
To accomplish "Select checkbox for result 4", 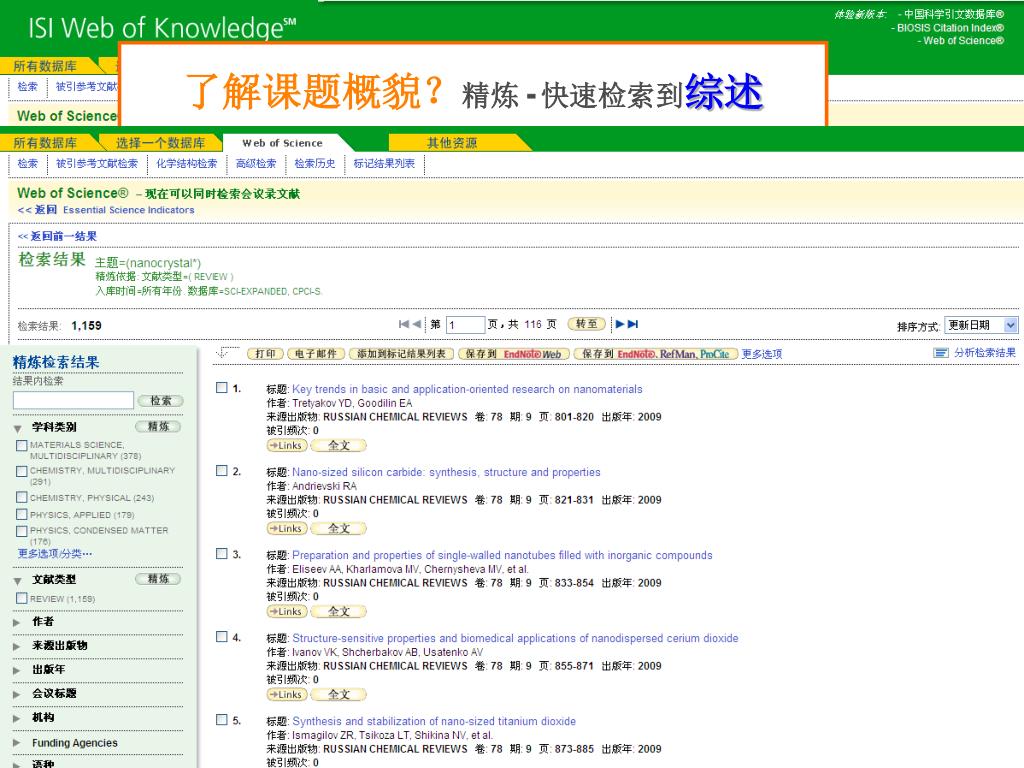I will tap(222, 637).
